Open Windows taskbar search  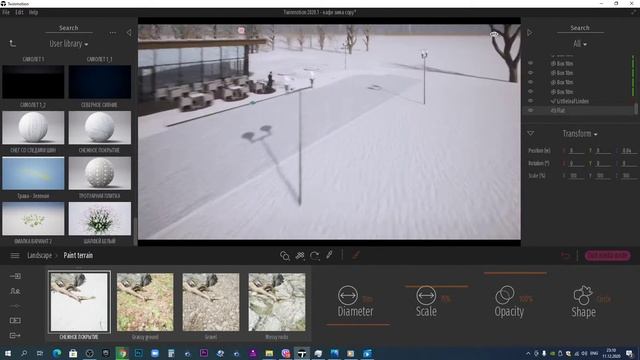tap(24, 353)
